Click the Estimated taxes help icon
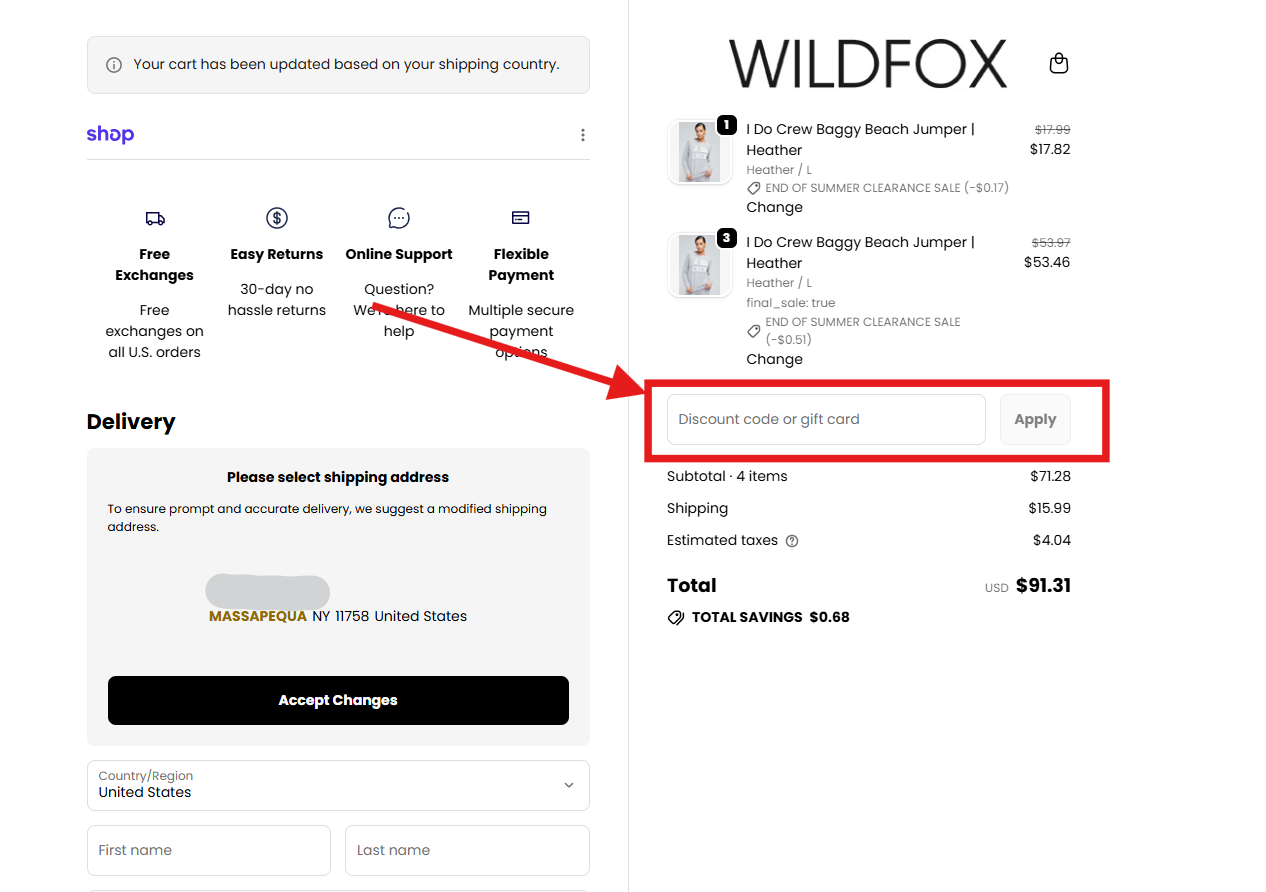This screenshot has height=892, width=1266. (x=792, y=541)
